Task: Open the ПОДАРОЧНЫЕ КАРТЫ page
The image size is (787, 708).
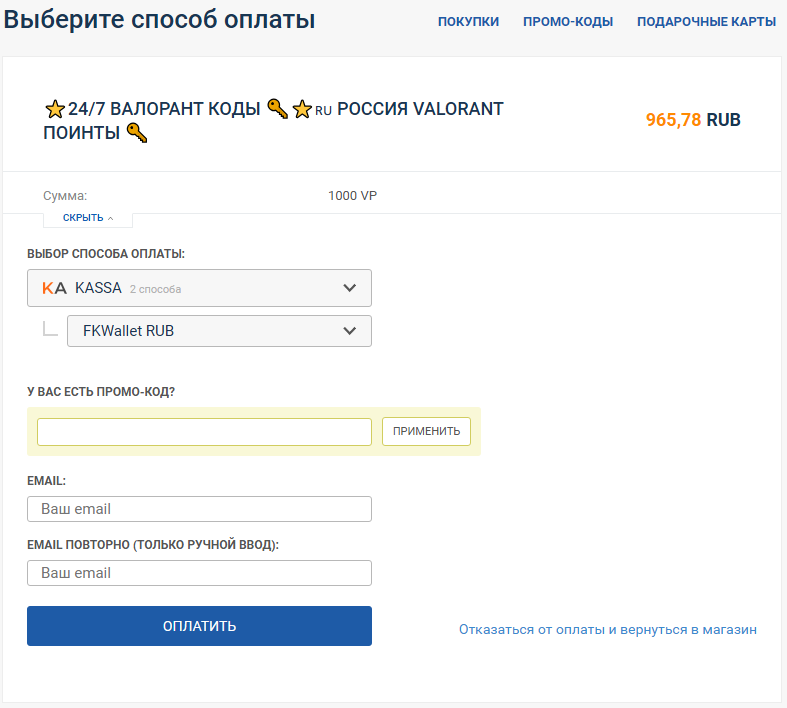Action: pyautogui.click(x=706, y=21)
